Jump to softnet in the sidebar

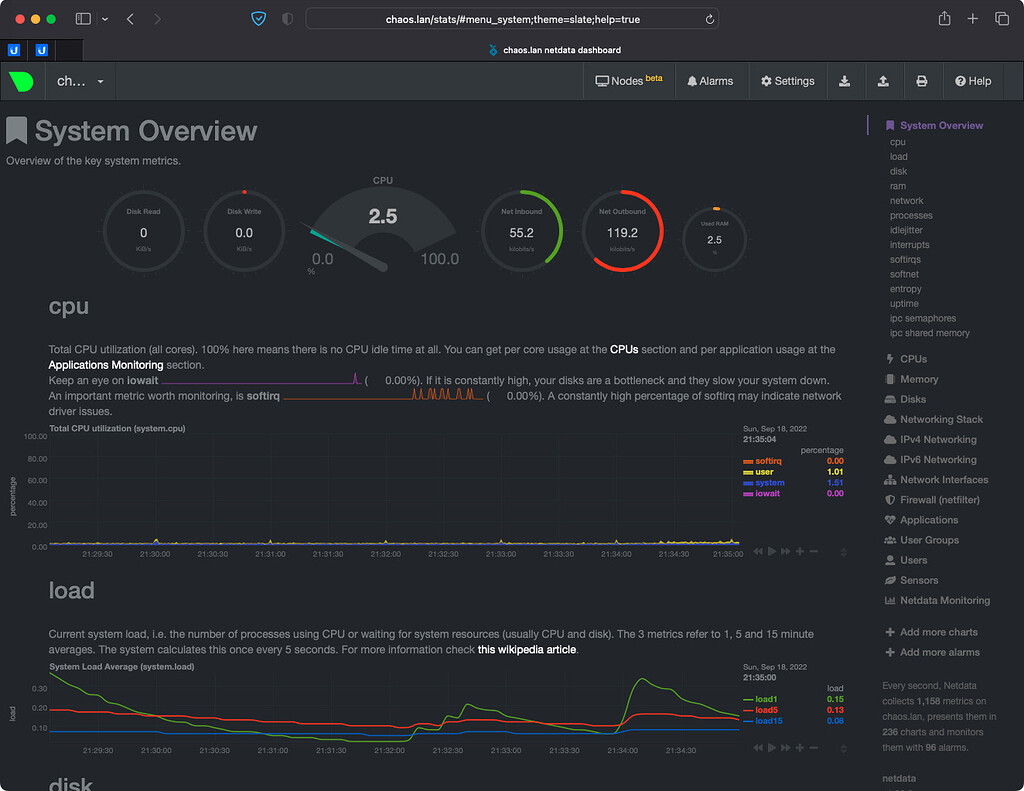pyautogui.click(x=904, y=274)
